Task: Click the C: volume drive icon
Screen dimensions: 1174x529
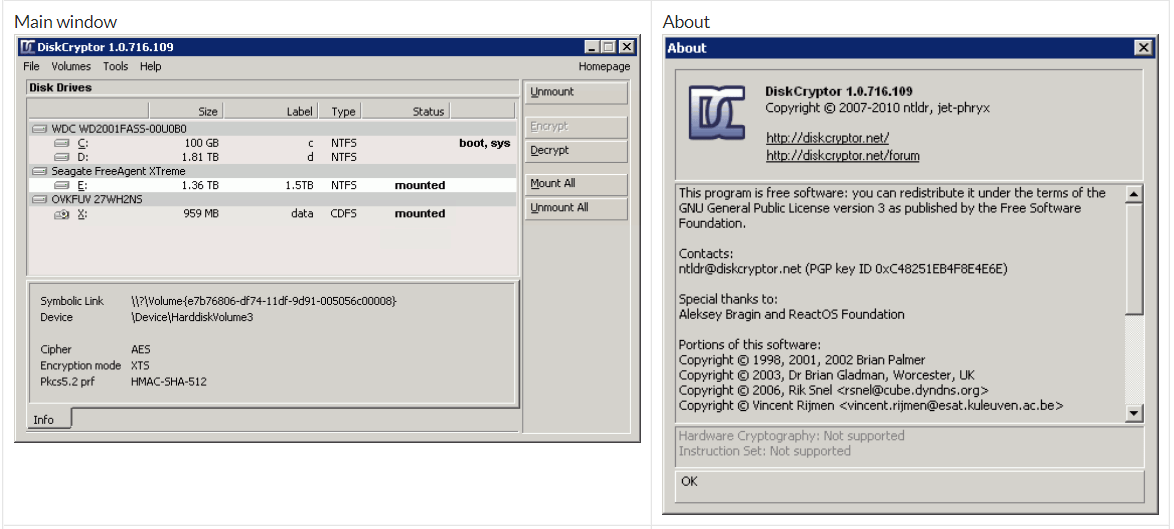Action: coord(63,143)
